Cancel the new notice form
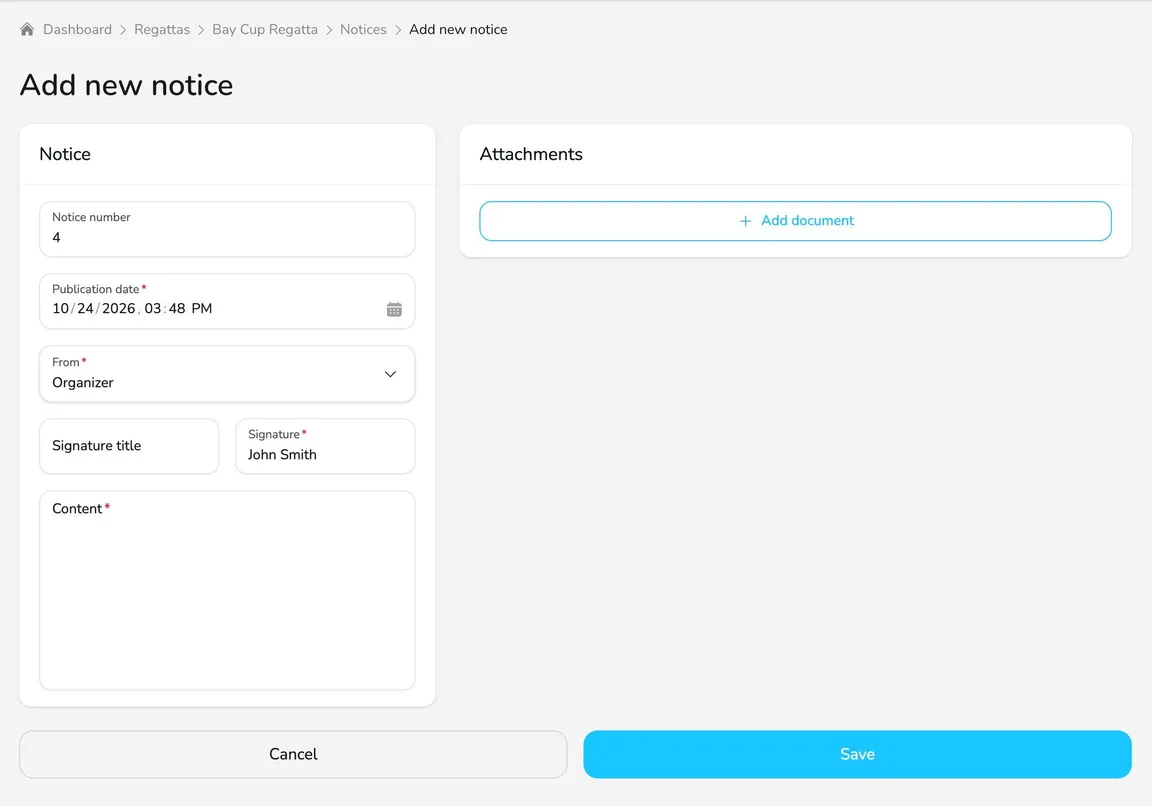 click(293, 754)
